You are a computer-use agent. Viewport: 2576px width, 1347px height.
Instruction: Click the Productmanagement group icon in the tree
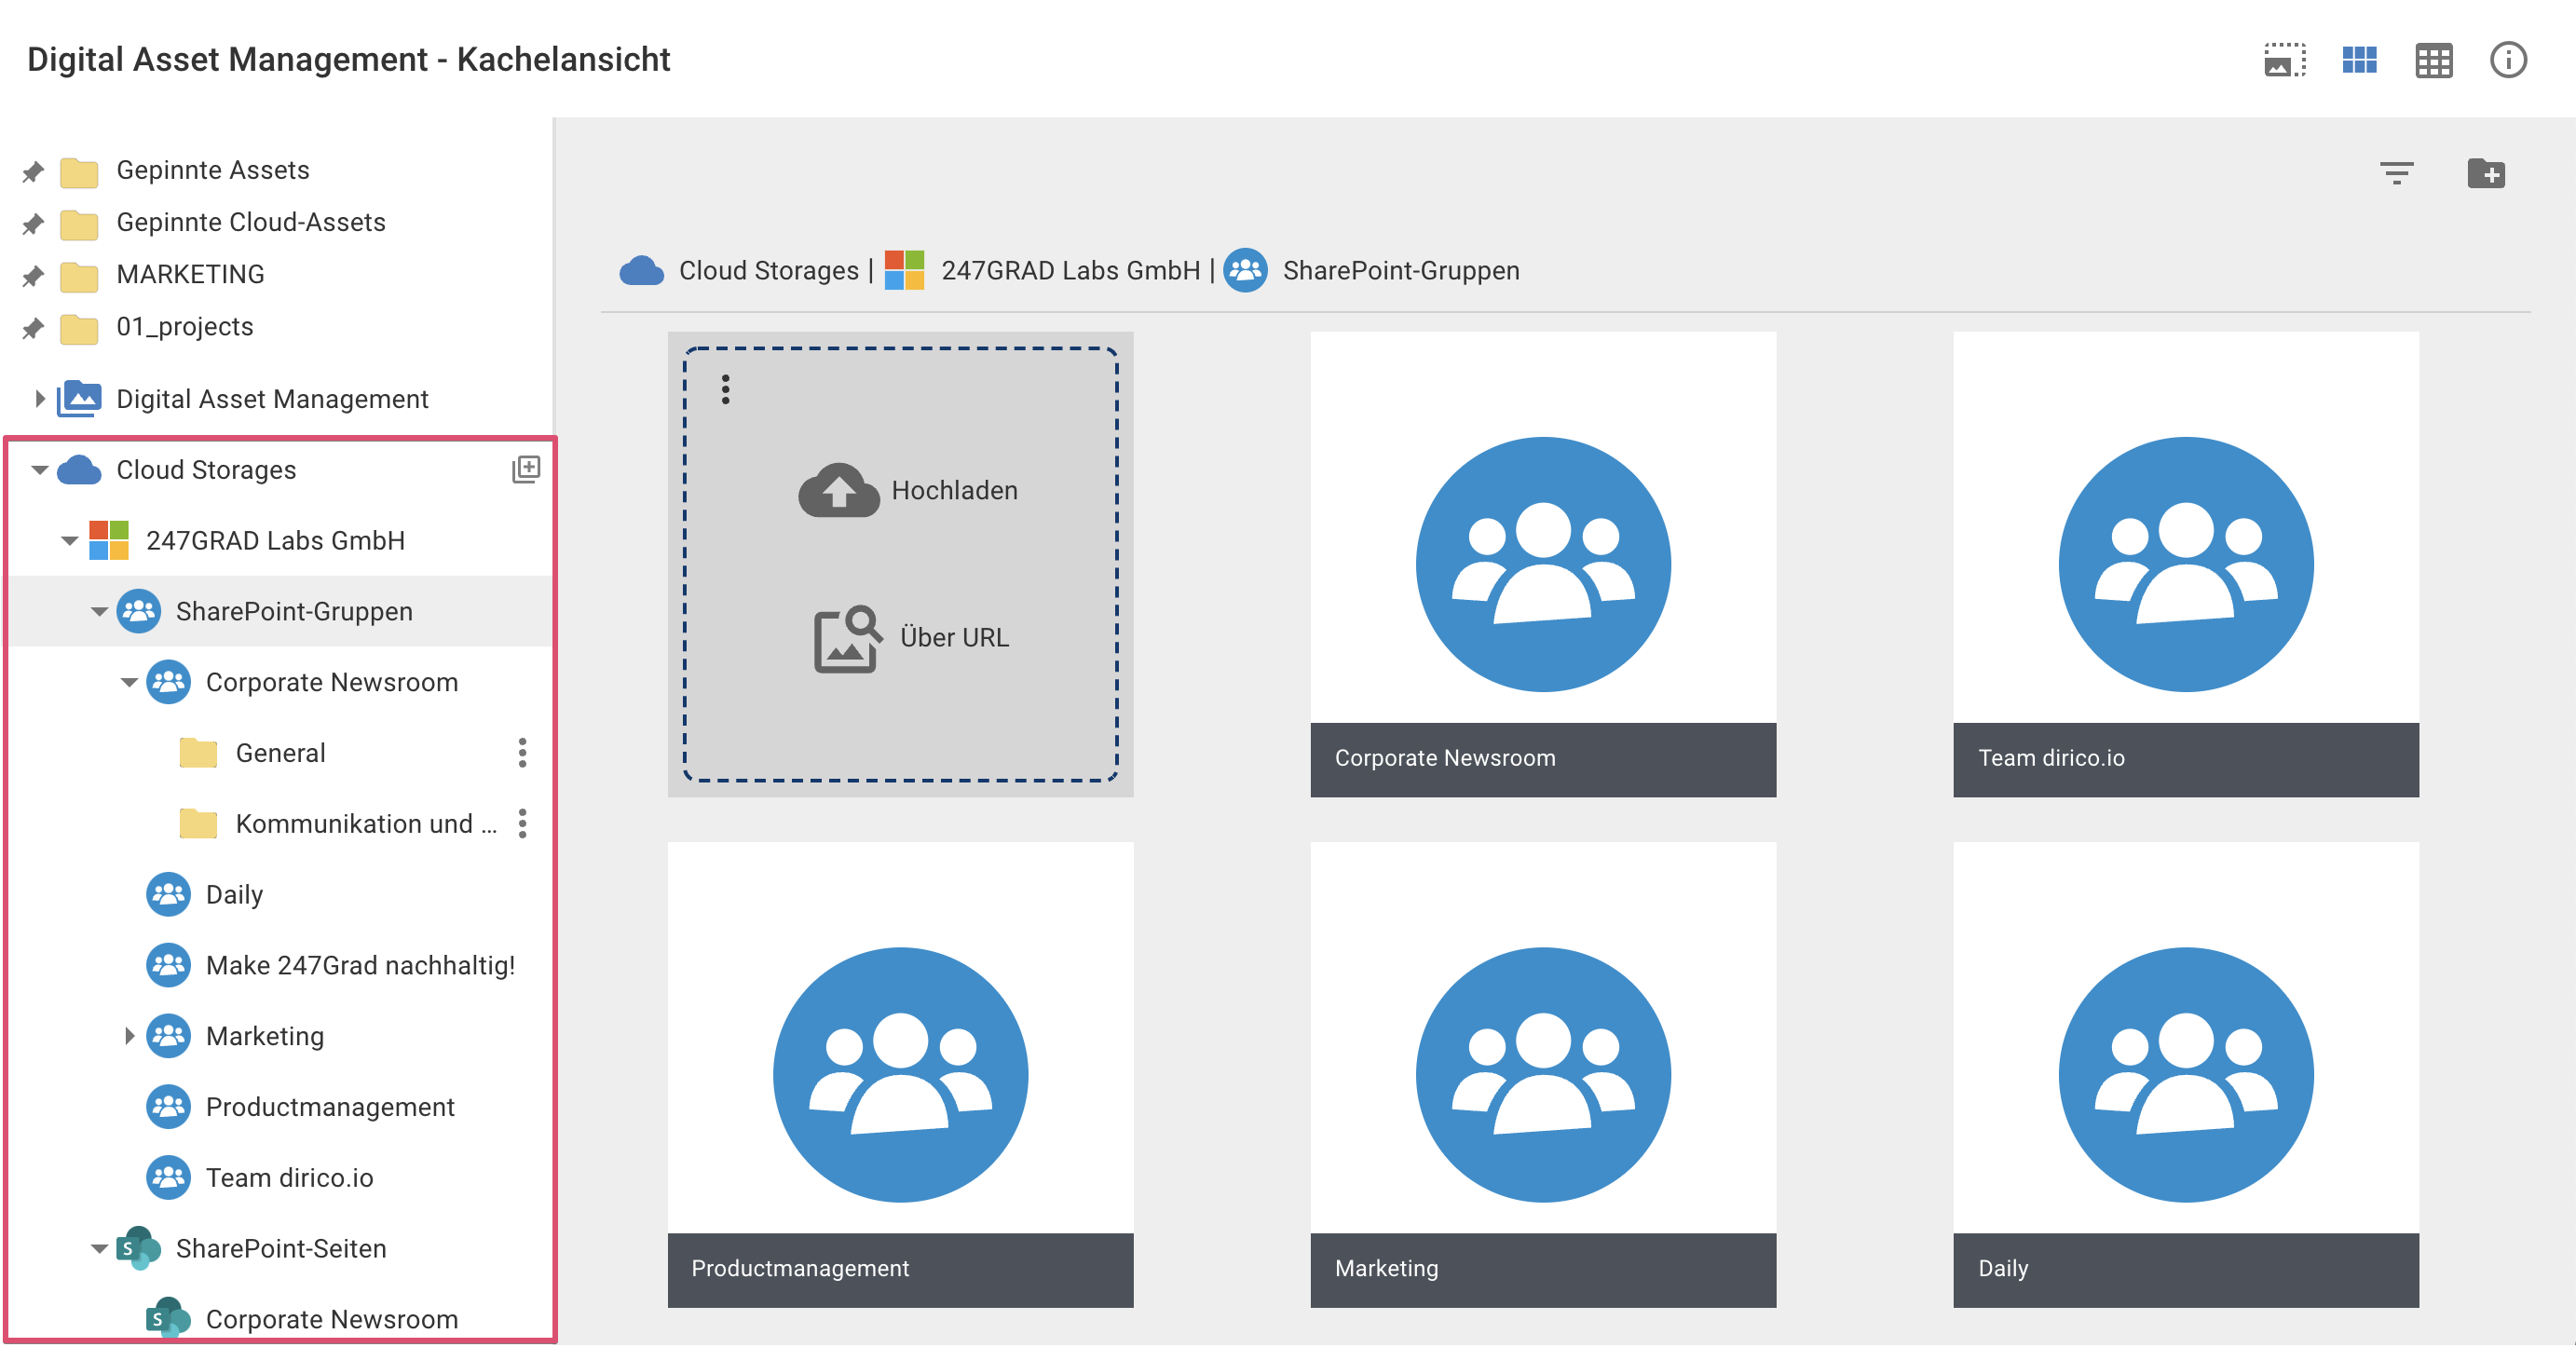(168, 1107)
